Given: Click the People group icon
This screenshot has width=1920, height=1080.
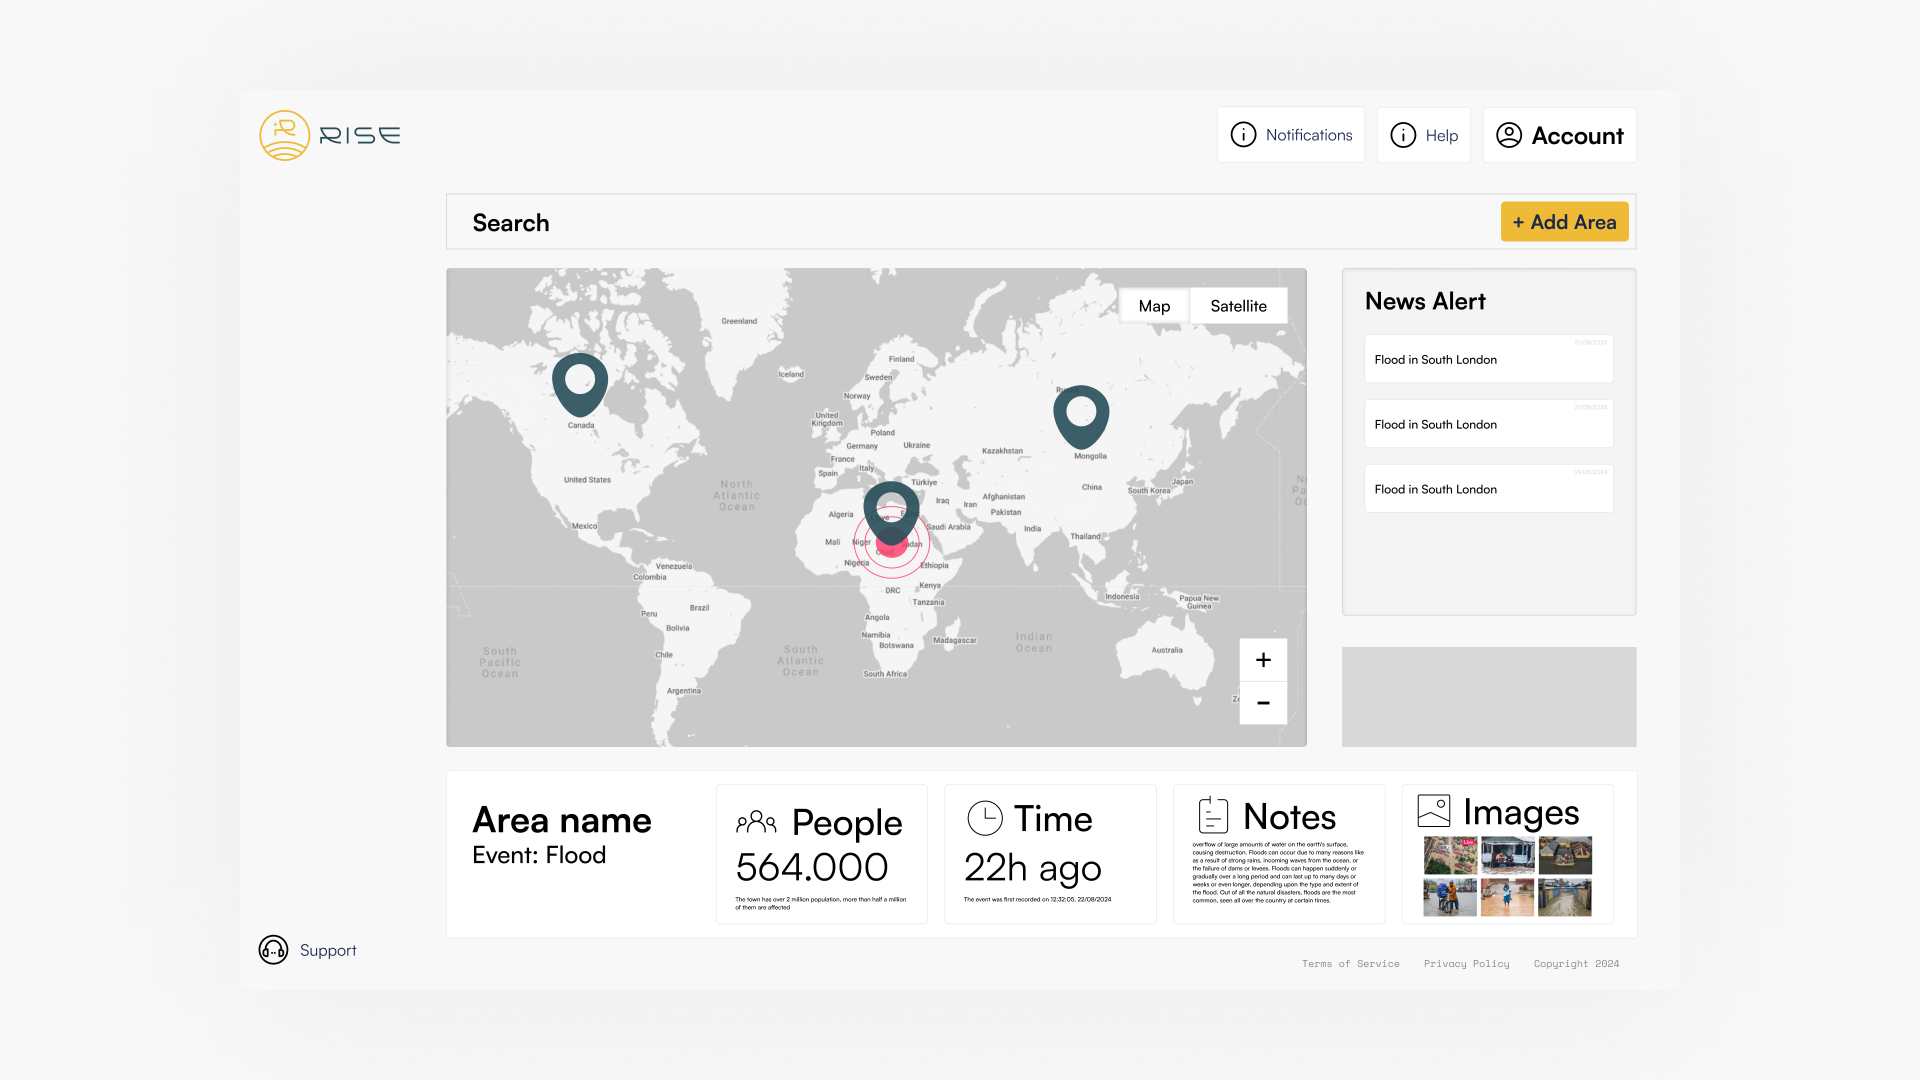Looking at the screenshot, I should (756, 822).
